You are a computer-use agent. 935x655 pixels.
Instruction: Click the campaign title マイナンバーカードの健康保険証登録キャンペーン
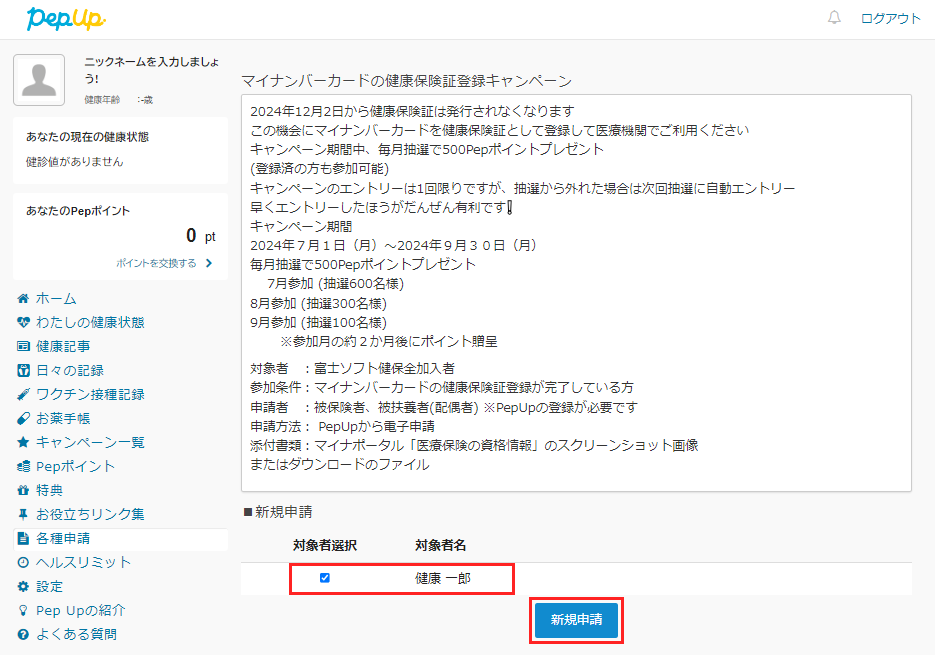point(407,81)
